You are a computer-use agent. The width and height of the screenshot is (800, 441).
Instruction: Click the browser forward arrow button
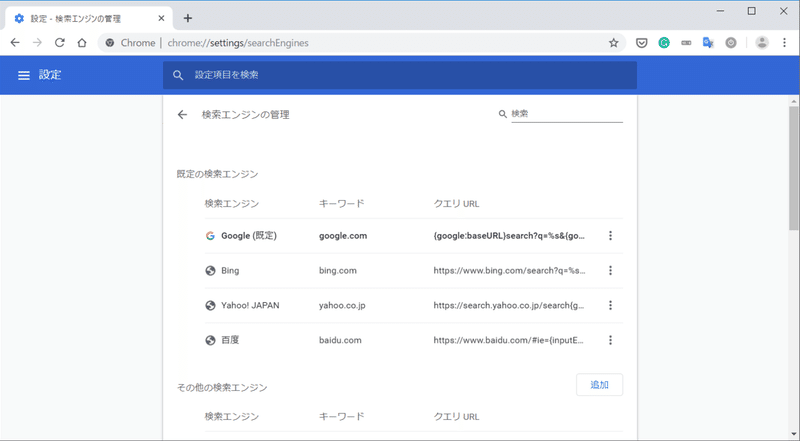tap(37, 43)
